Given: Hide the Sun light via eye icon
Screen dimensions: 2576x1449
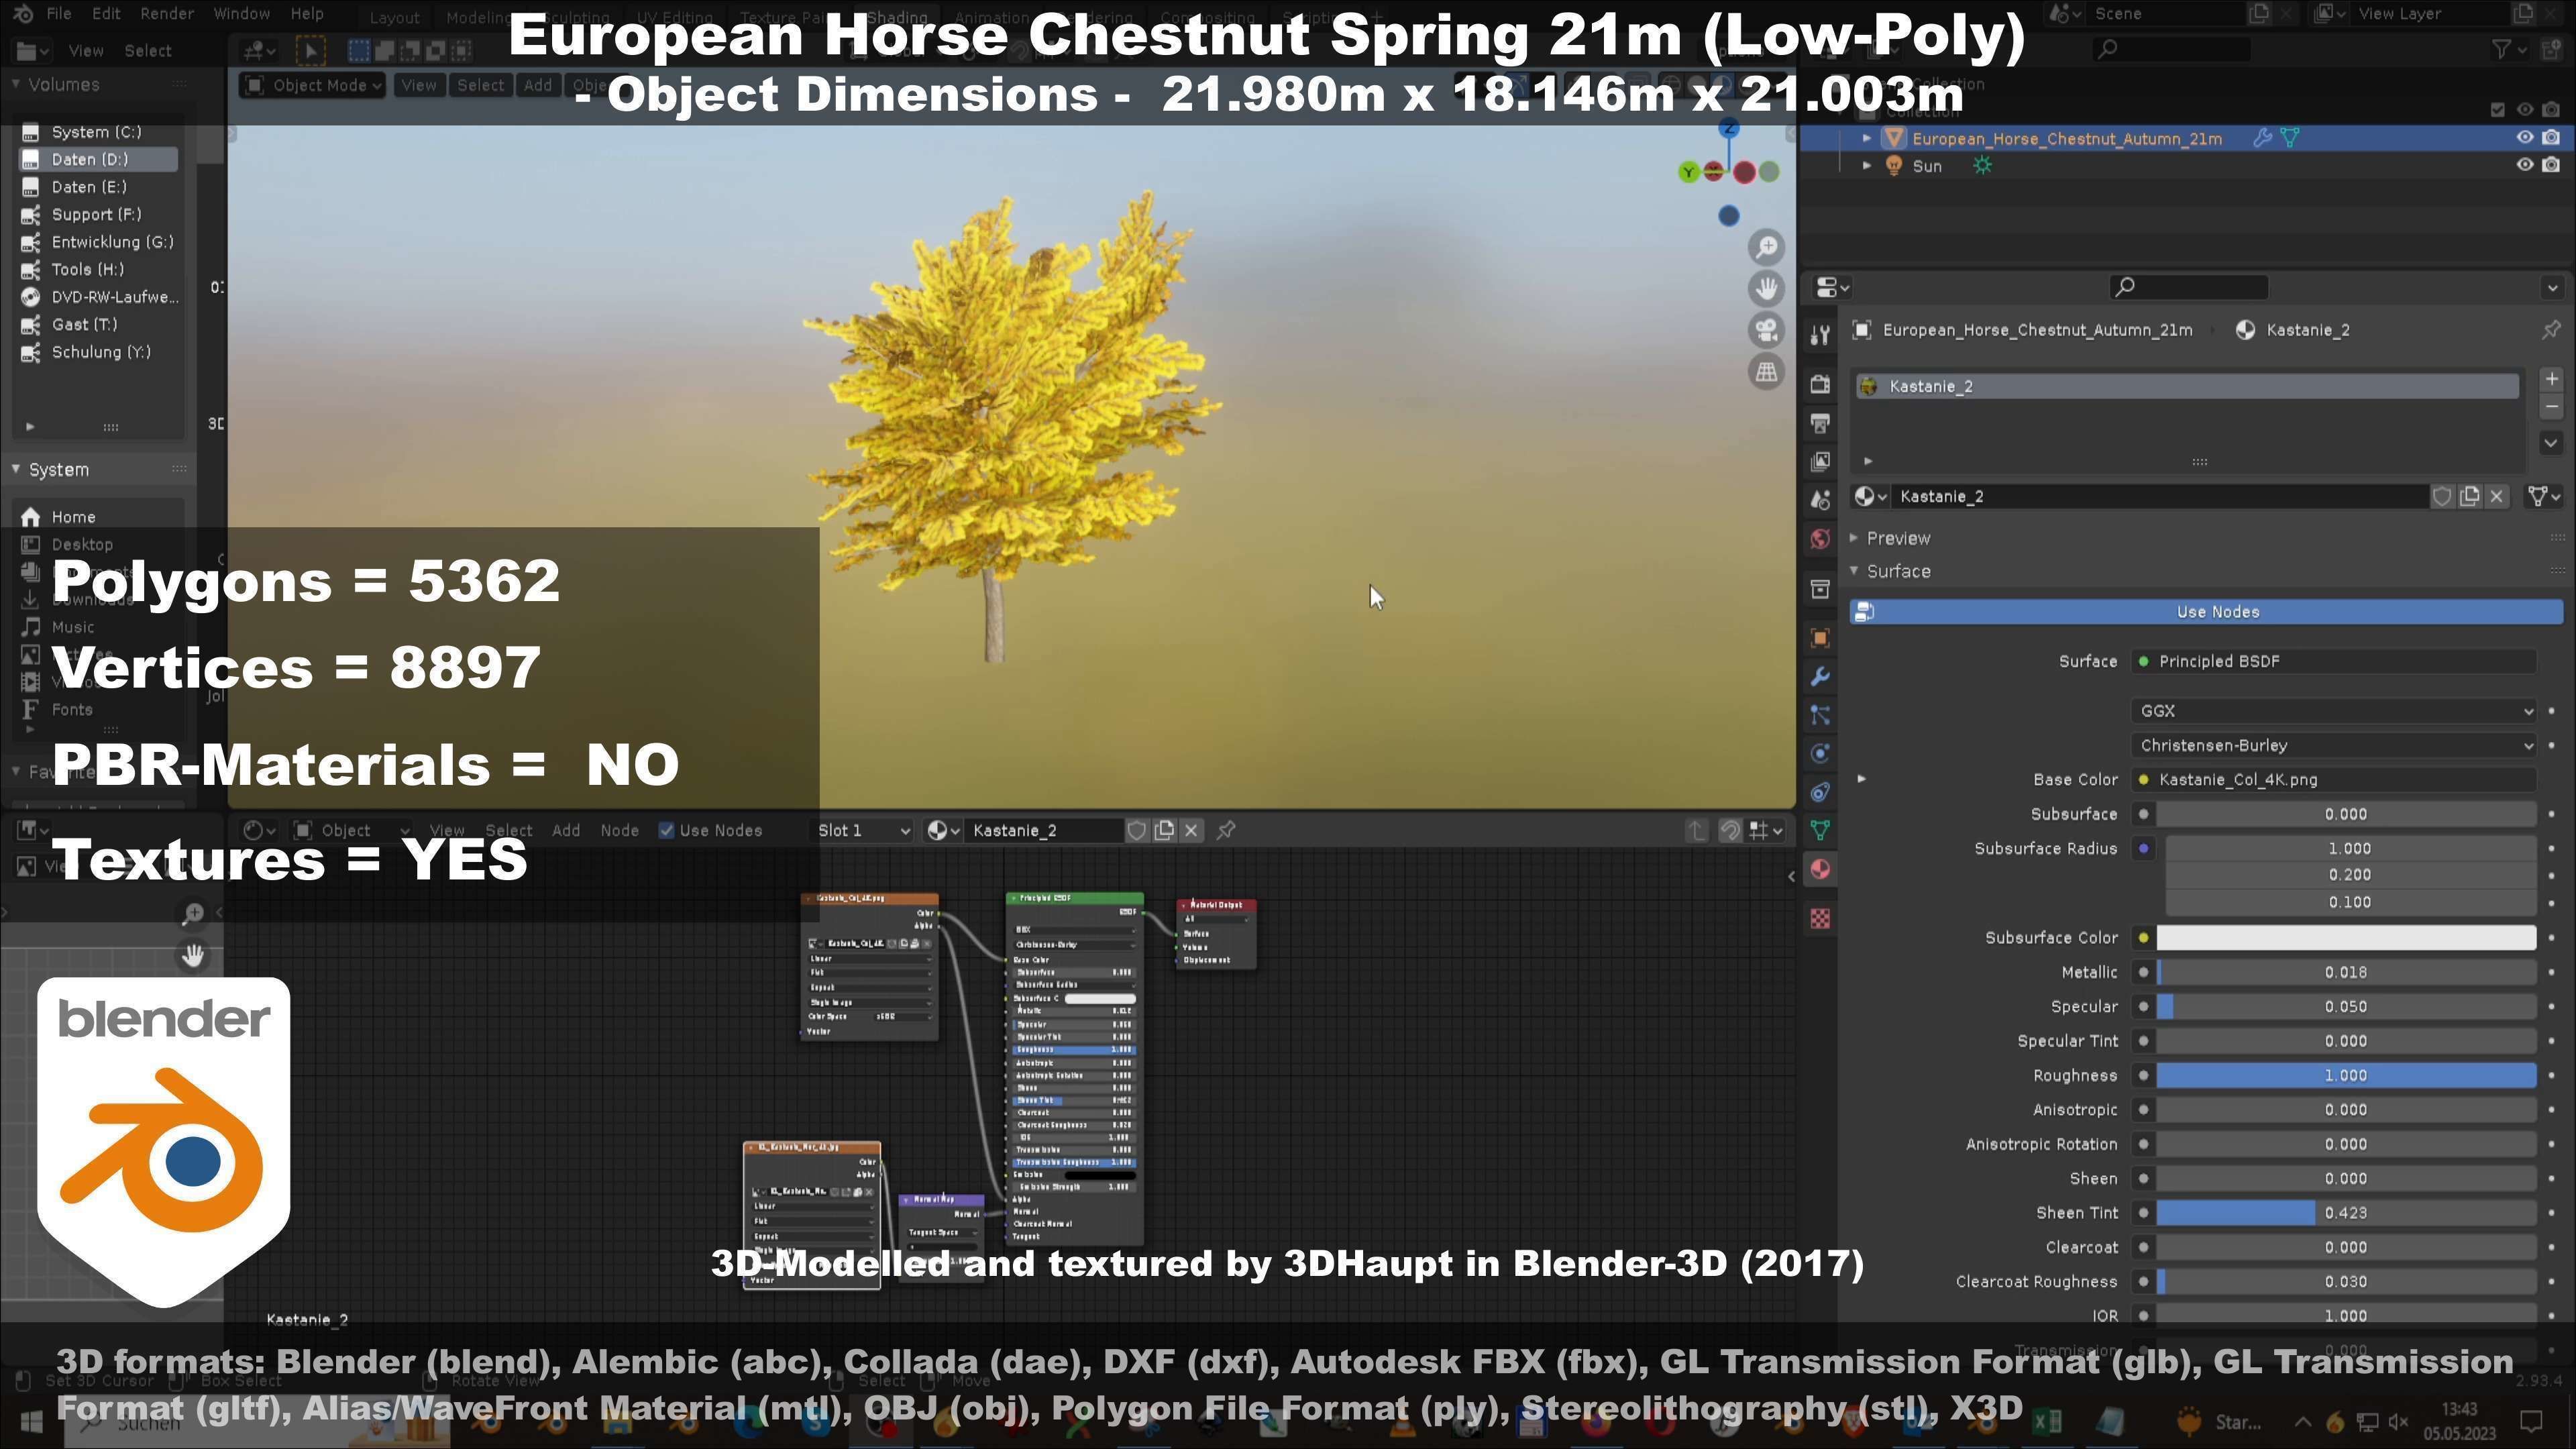Looking at the screenshot, I should click(2525, 165).
